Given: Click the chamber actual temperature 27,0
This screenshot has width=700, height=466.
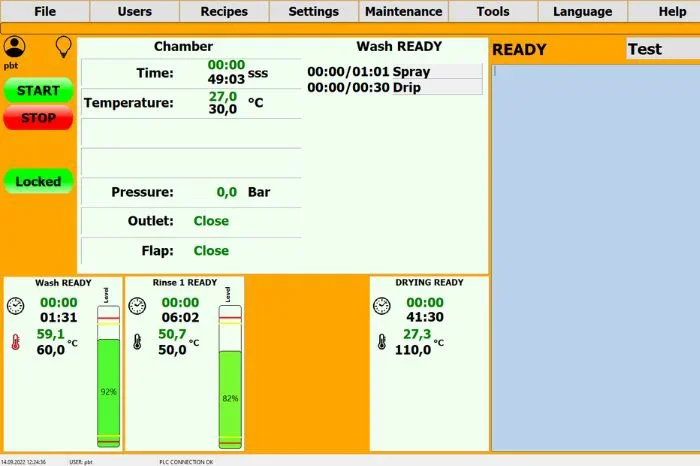Looking at the screenshot, I should pyautogui.click(x=223, y=96).
